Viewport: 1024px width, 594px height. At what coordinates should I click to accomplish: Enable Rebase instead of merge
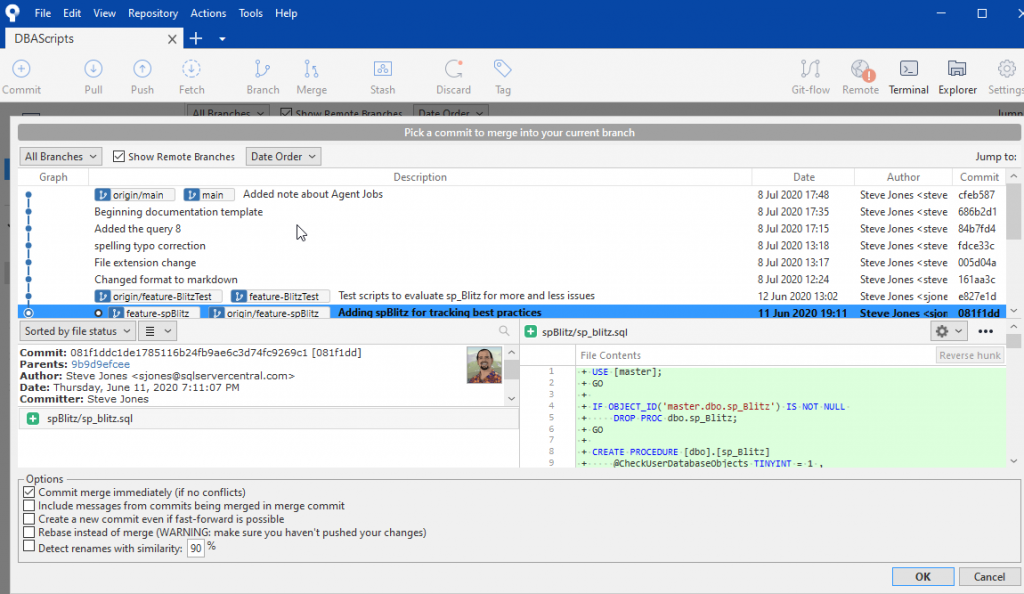28,531
